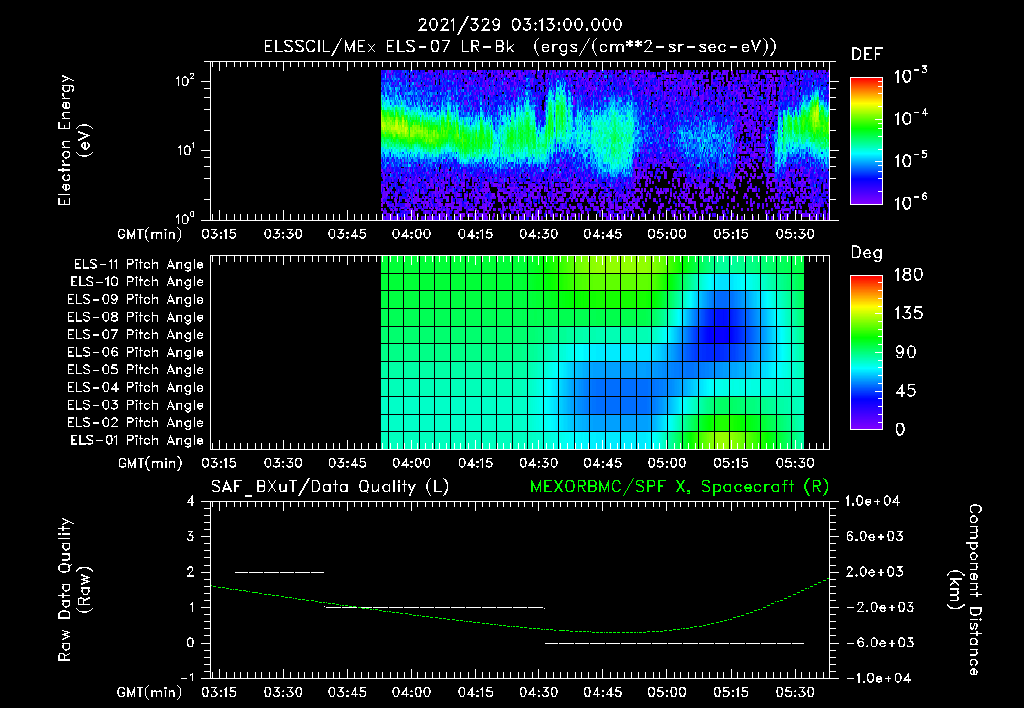Select the ELS-04 Pitch Angle row label

135,387
